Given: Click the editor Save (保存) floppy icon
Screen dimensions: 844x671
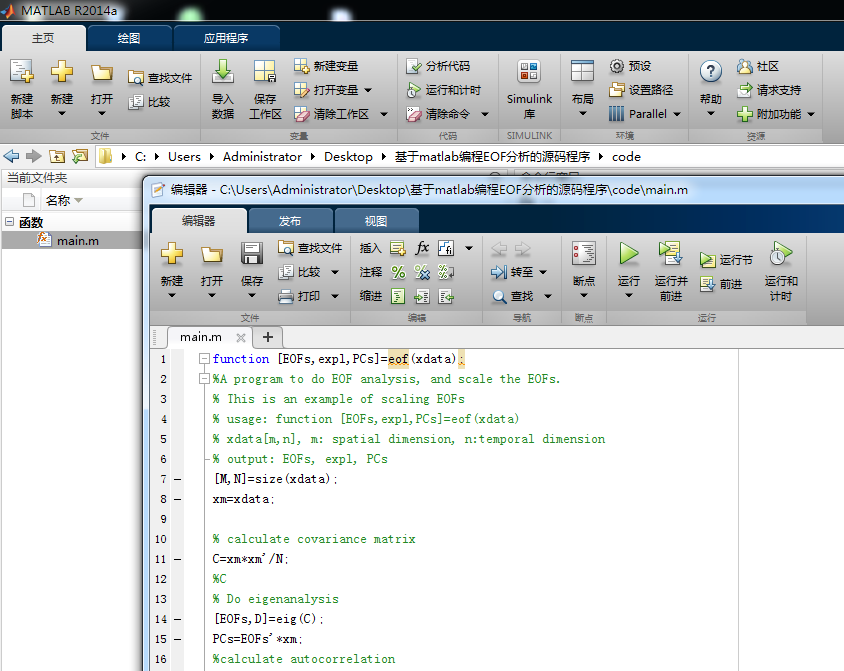Looking at the screenshot, I should tap(251, 253).
